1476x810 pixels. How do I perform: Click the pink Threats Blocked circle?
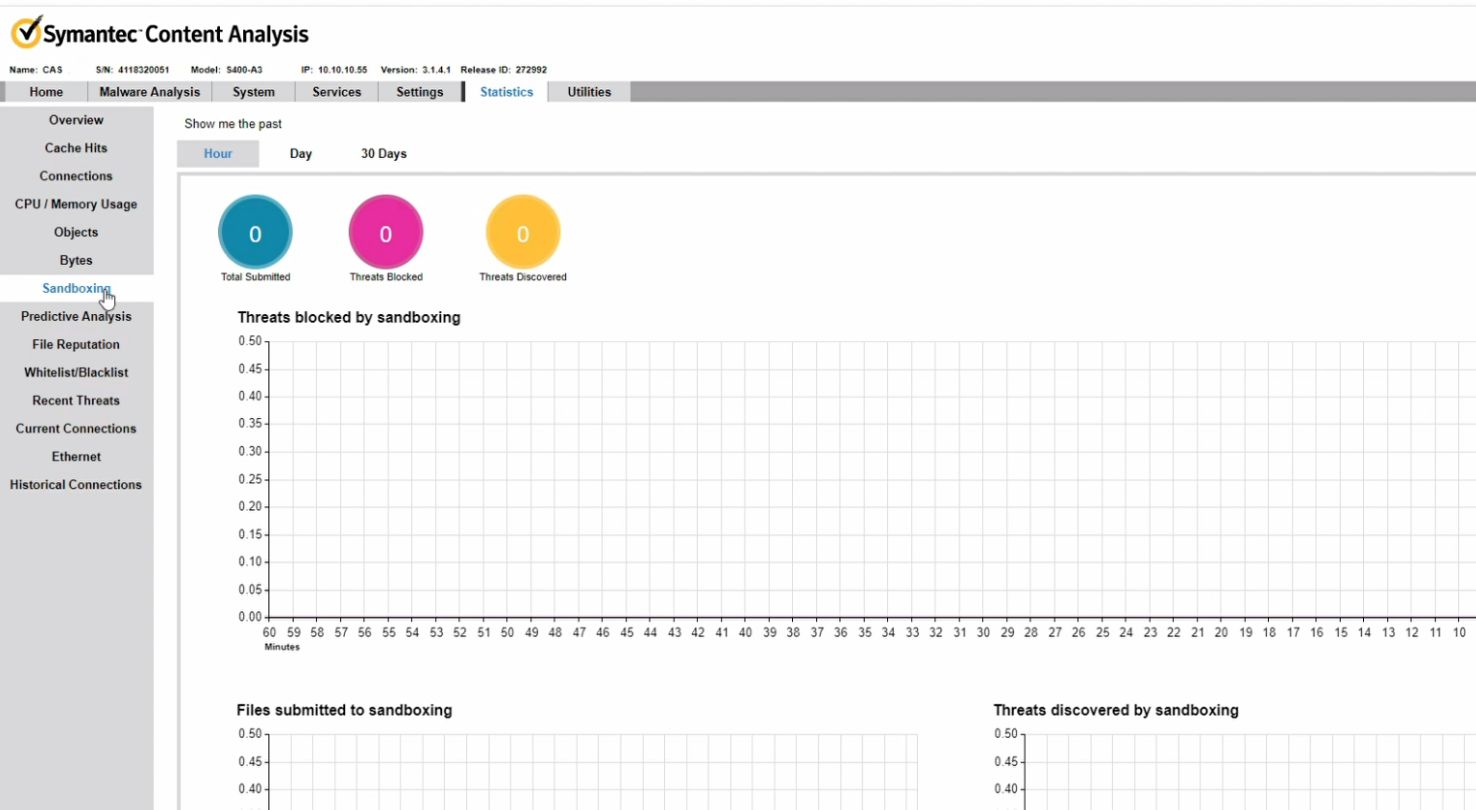pyautogui.click(x=386, y=233)
